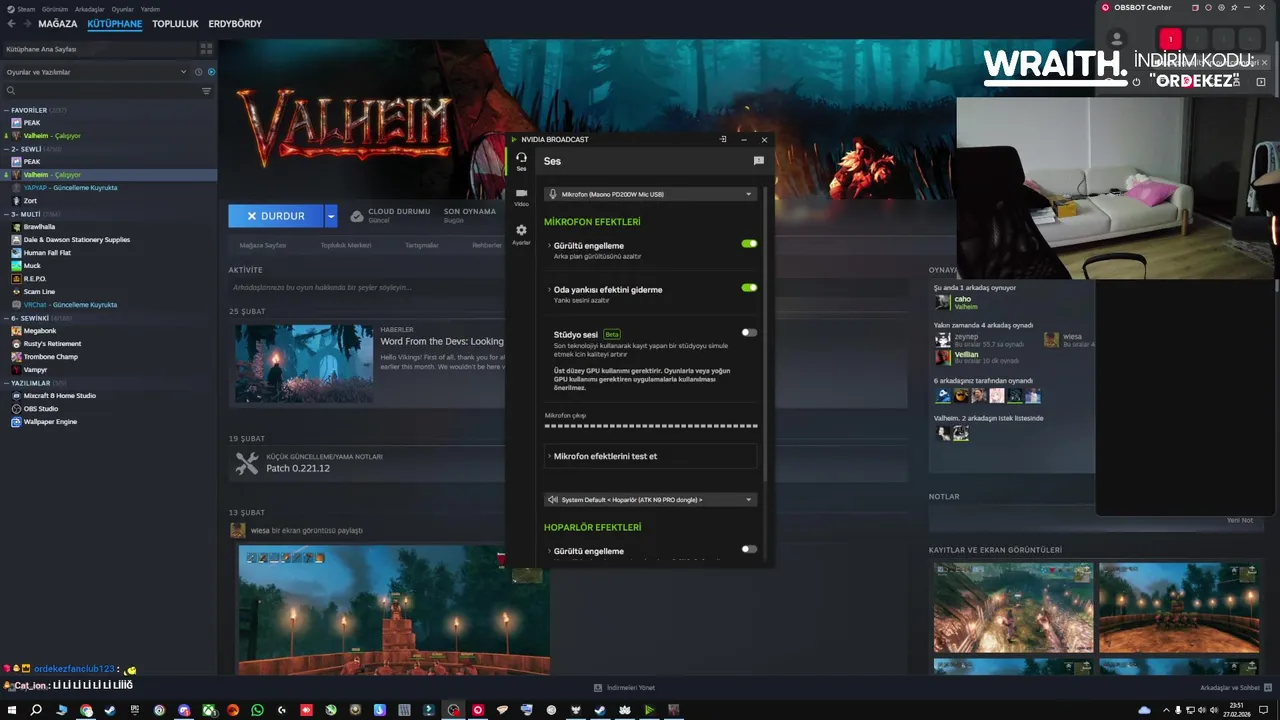
Task: Enable speaker Gürültü engelleme effect
Action: 749,549
